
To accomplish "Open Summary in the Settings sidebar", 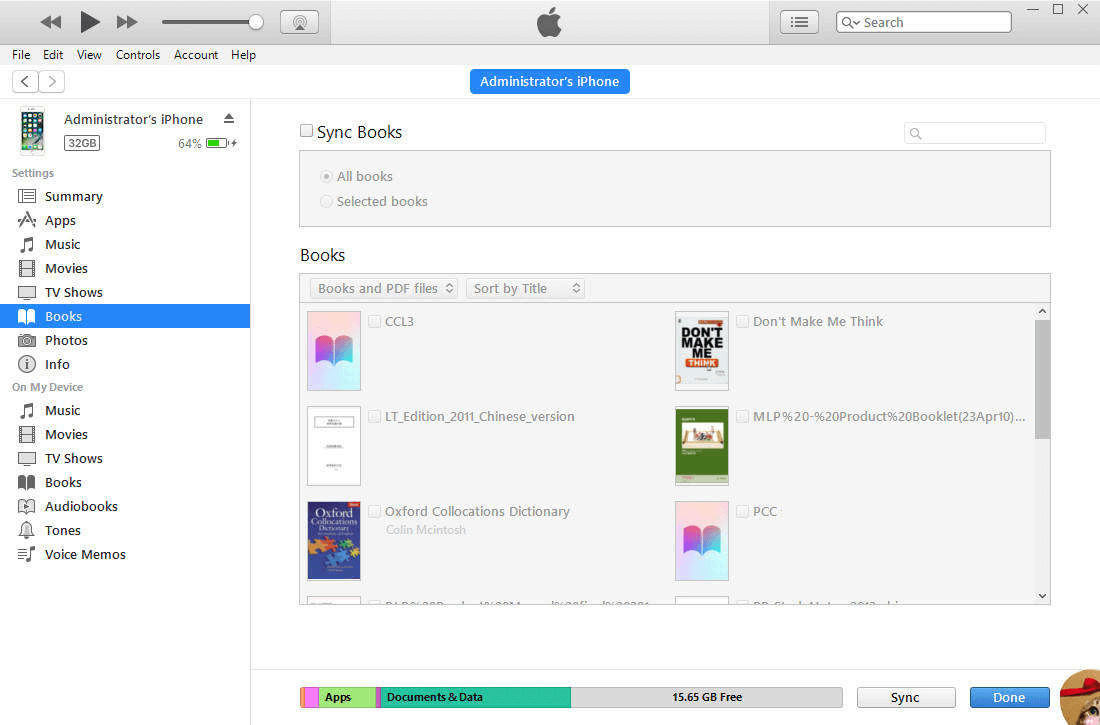I will click(x=73, y=197).
